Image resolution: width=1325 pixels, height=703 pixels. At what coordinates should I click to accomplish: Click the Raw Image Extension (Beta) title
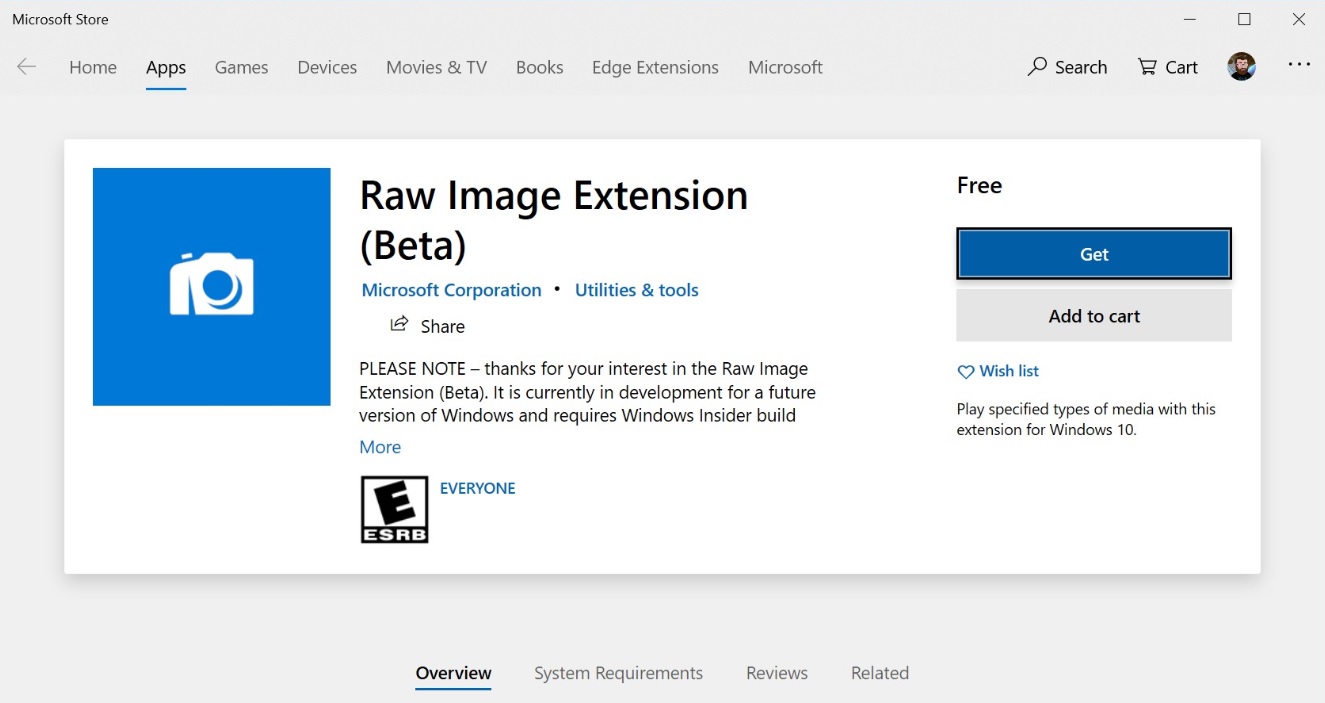click(x=553, y=220)
